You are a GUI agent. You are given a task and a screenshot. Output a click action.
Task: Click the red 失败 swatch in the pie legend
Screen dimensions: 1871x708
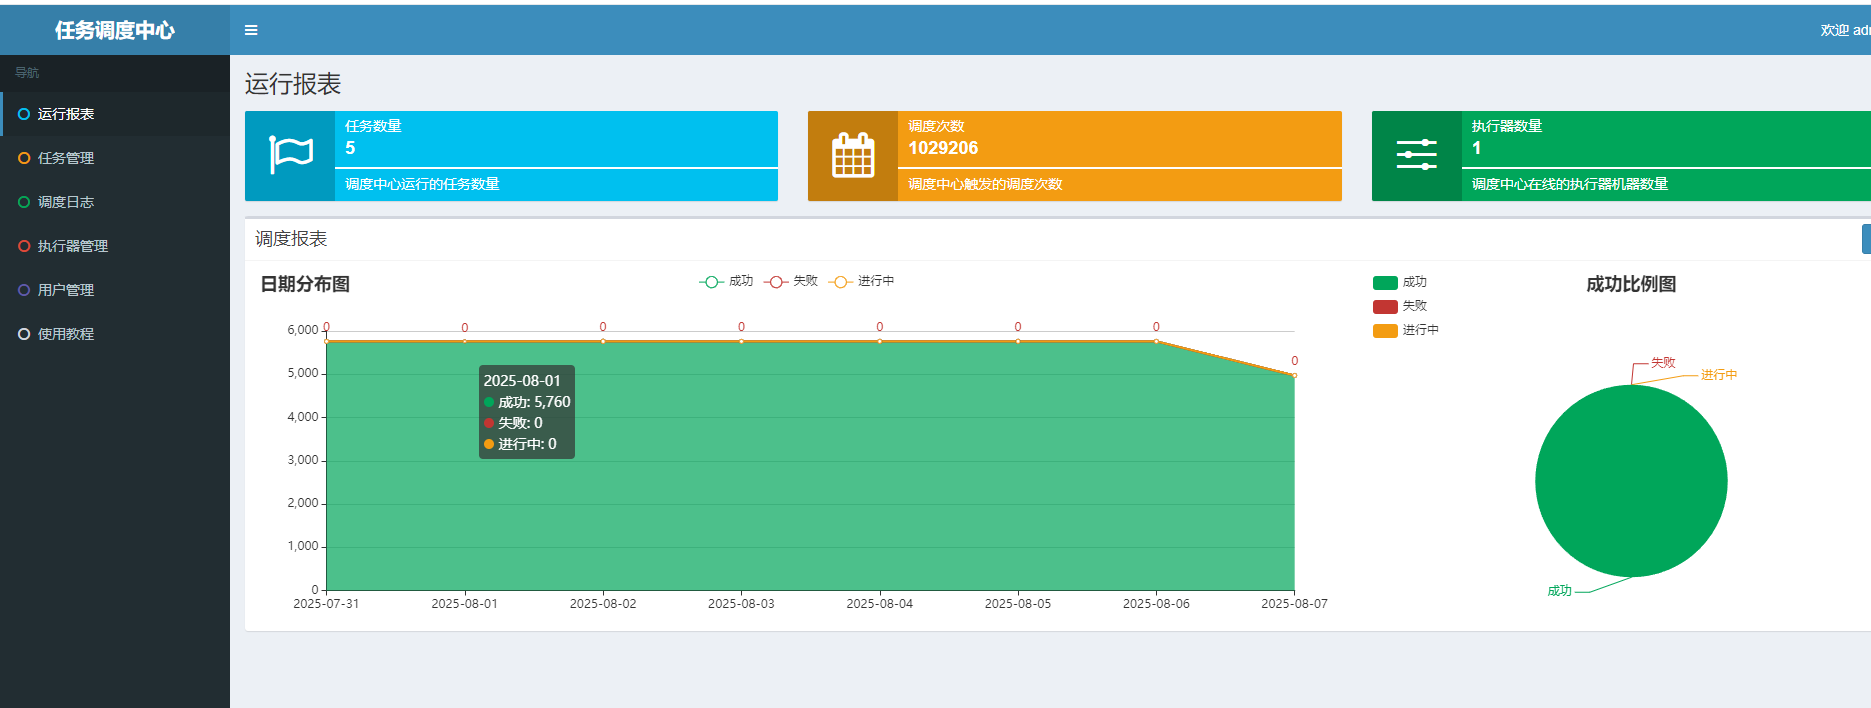pos(1385,307)
